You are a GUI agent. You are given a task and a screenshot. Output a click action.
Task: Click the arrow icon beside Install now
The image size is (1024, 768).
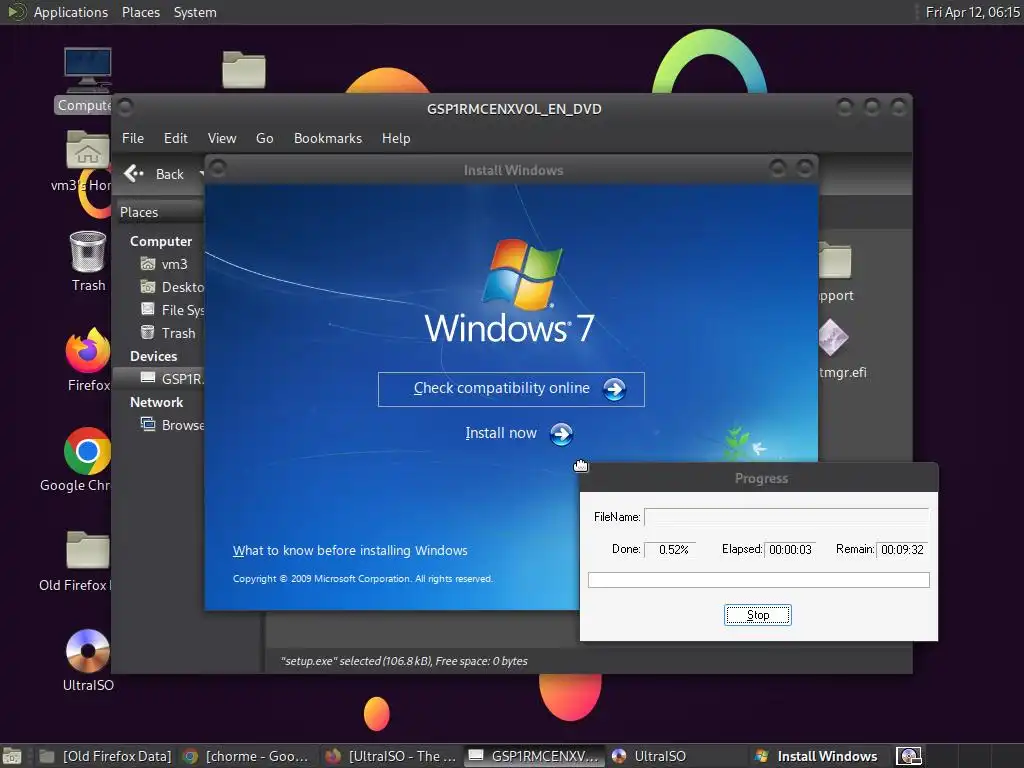[x=561, y=434]
